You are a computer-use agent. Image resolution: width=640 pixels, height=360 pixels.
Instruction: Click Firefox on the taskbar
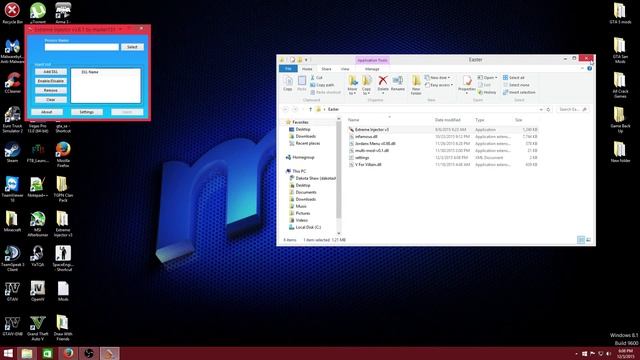click(69, 353)
